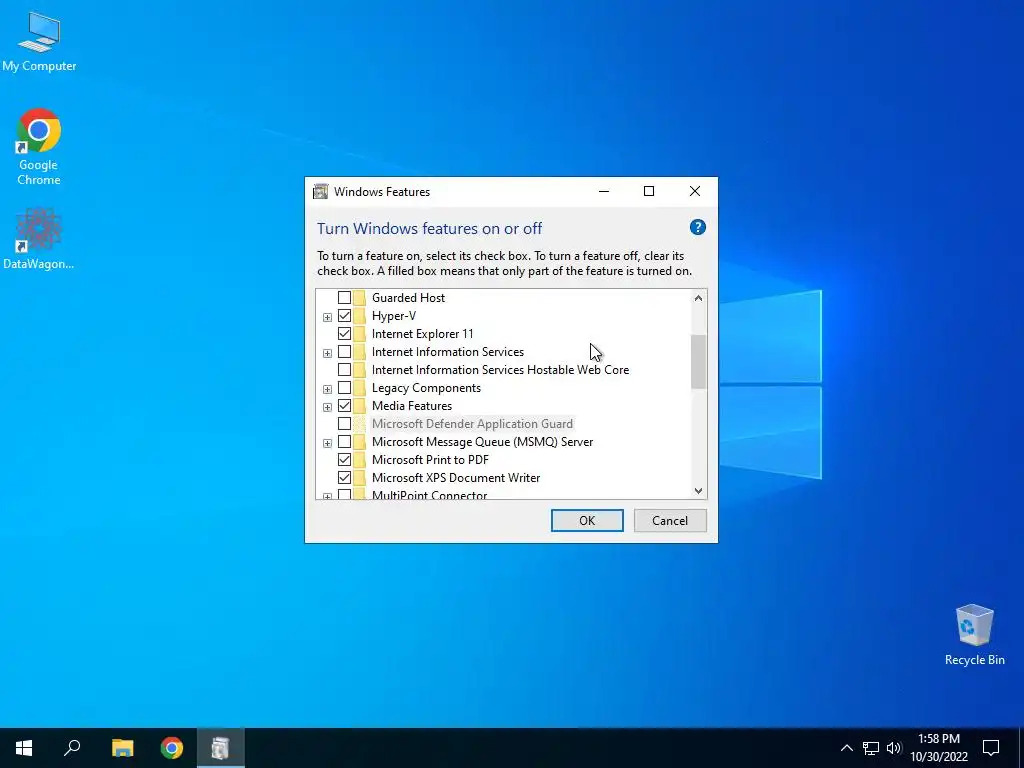This screenshot has height=768, width=1024.
Task: Minimize the Windows Features dialog
Action: click(x=604, y=191)
